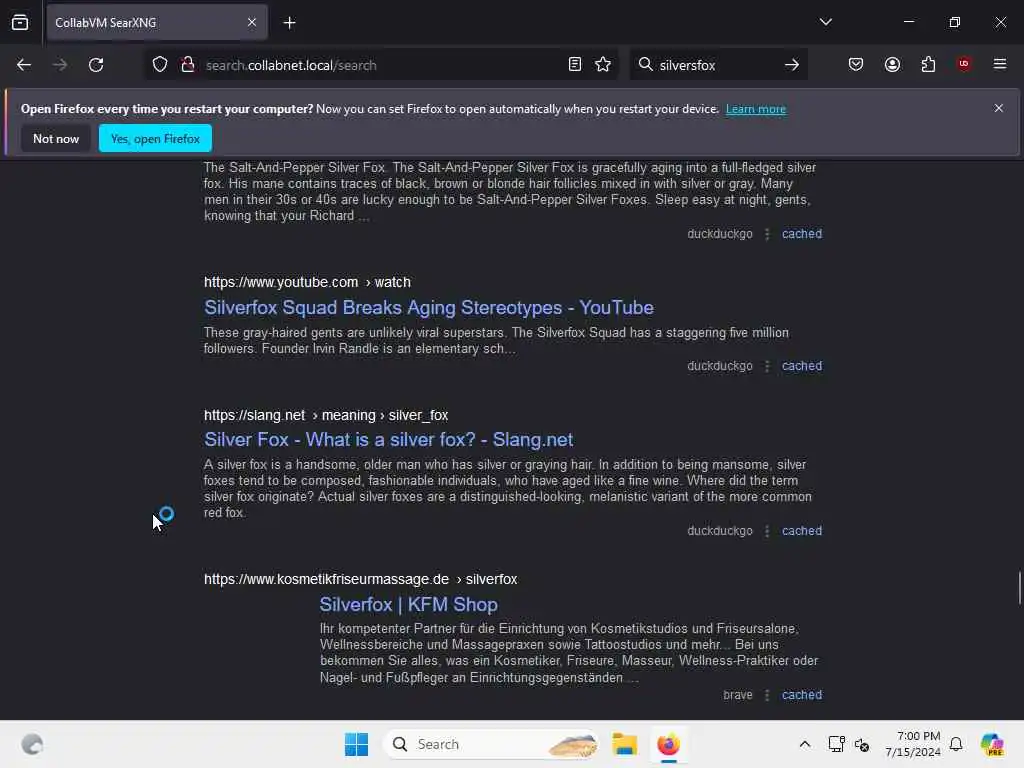Open the network status tray icon
This screenshot has height=768, width=1024.
(x=837, y=744)
